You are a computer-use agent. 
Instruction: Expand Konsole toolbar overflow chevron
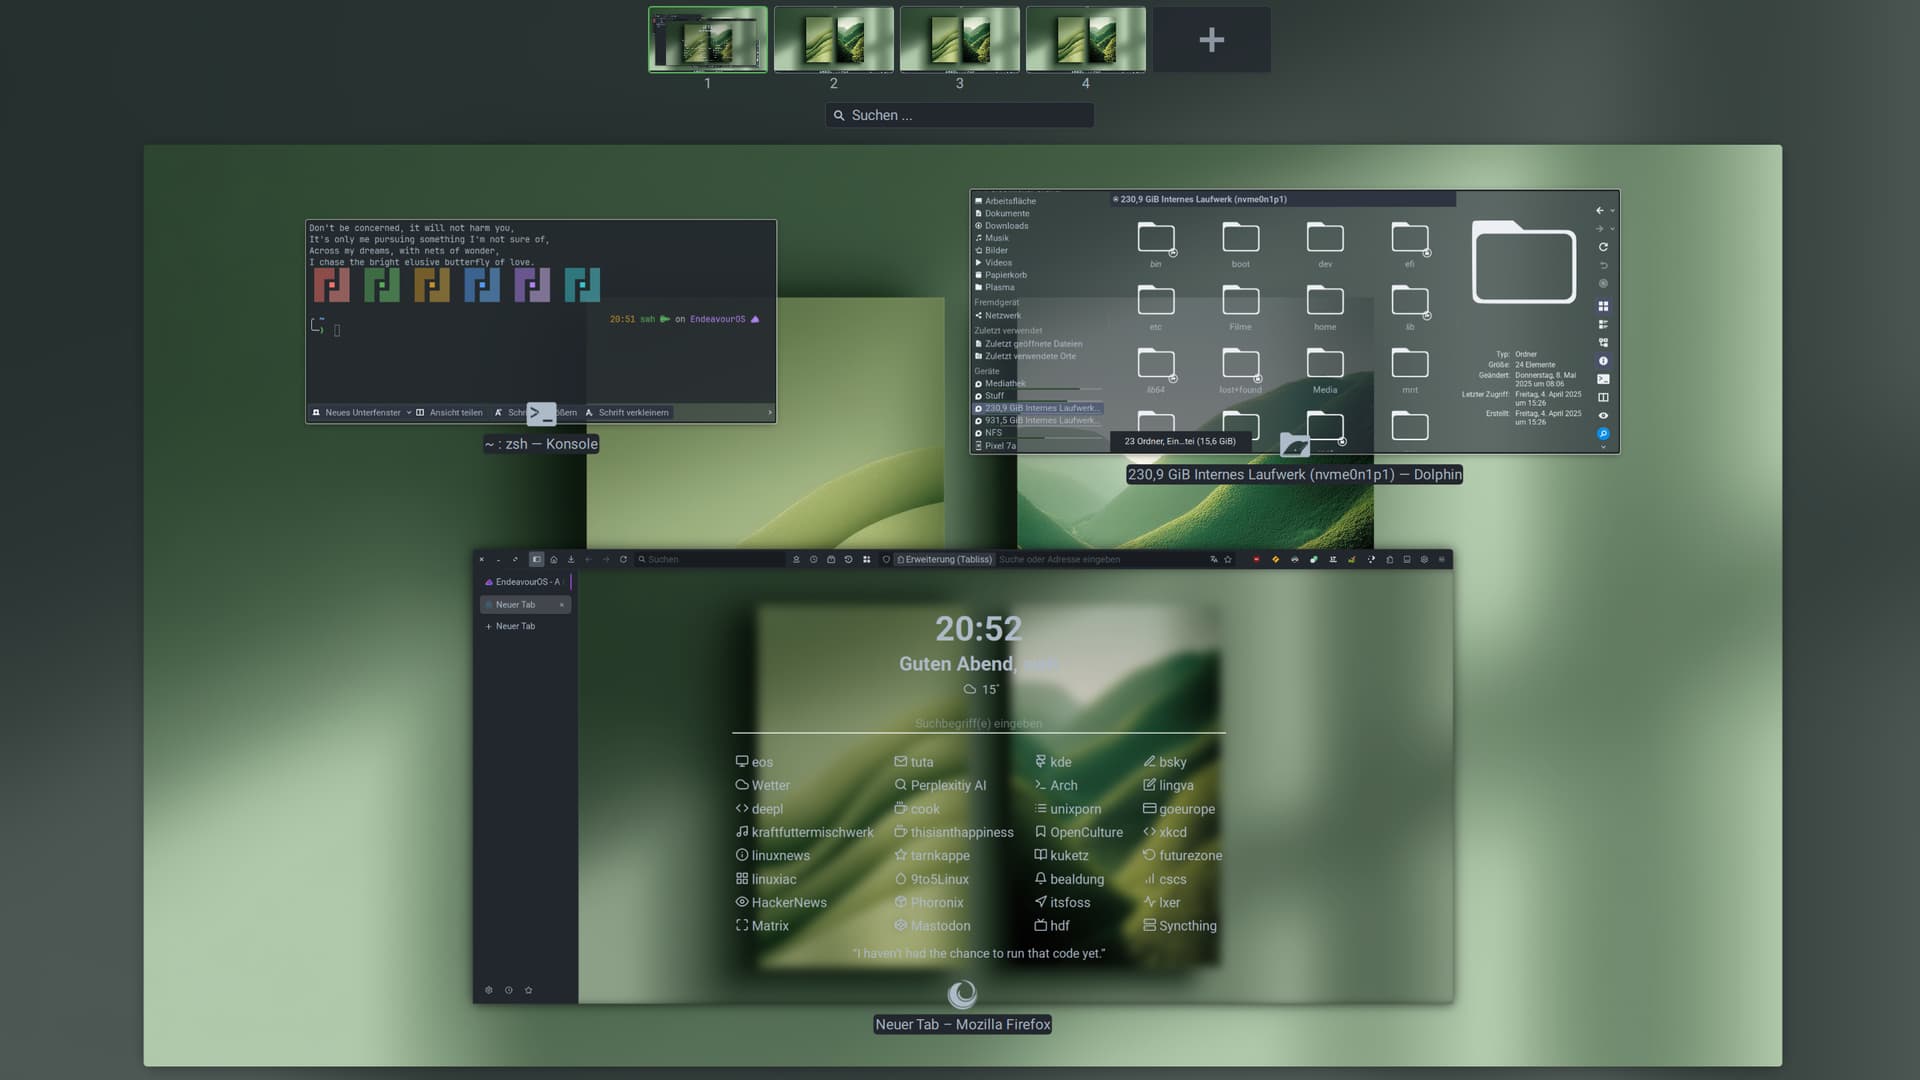[769, 413]
